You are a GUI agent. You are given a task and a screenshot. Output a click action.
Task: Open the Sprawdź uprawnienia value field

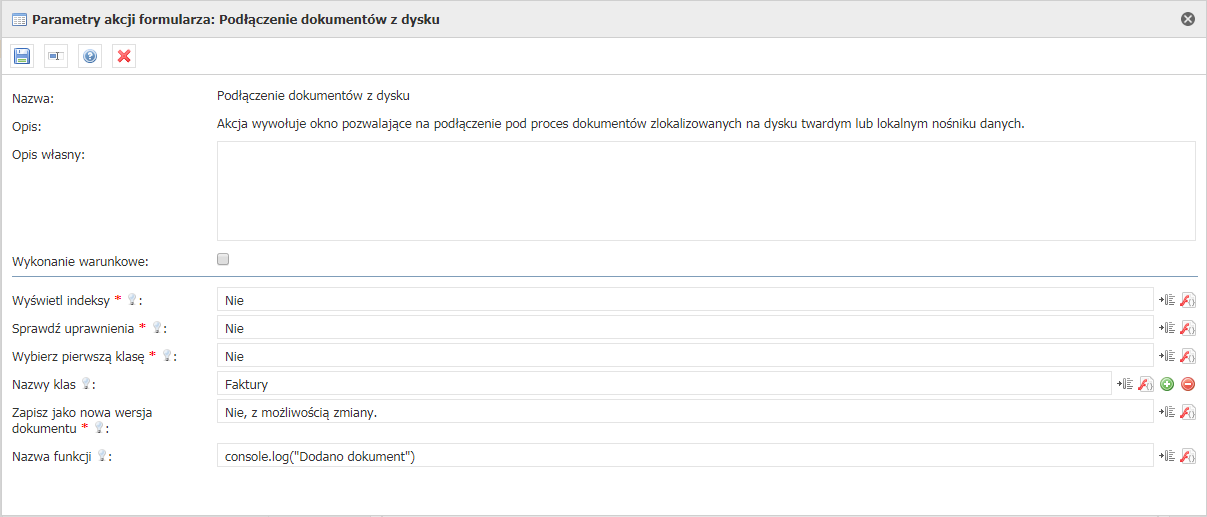tap(685, 328)
